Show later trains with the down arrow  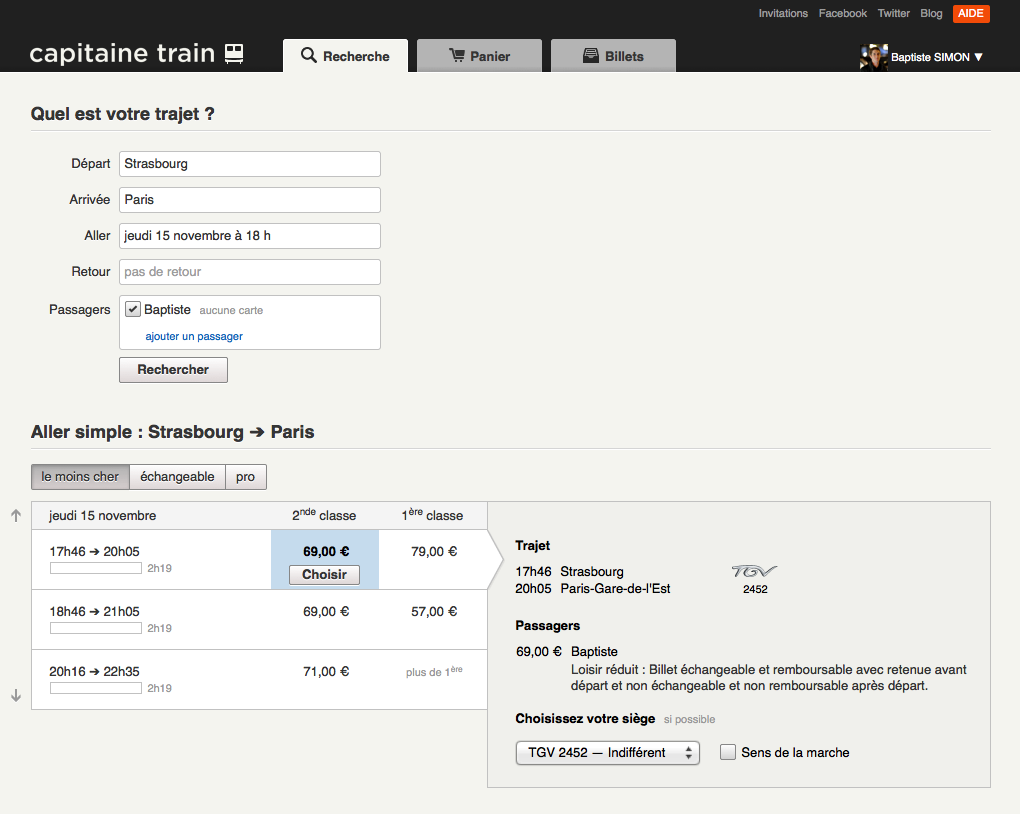pyautogui.click(x=16, y=696)
